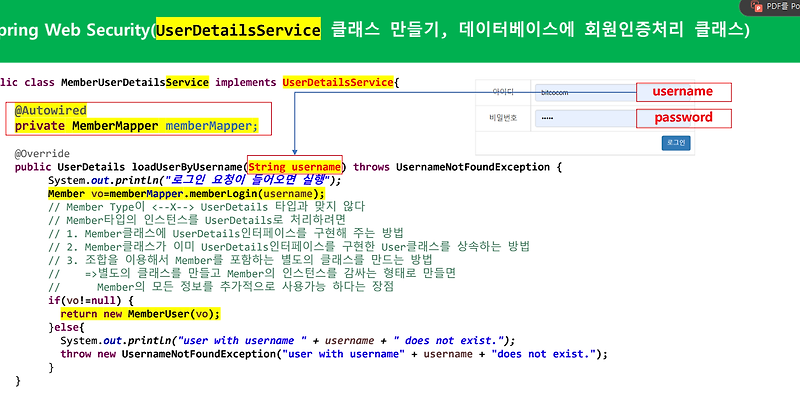Click the comment about Member Type과 UserDetails 타입

(x=207, y=207)
